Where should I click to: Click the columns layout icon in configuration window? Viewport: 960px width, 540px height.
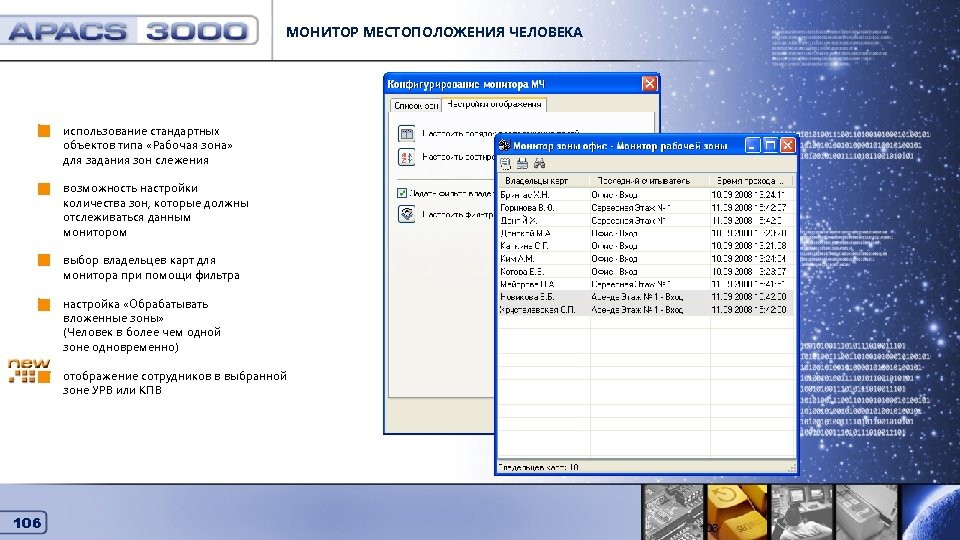pyautogui.click(x=407, y=133)
